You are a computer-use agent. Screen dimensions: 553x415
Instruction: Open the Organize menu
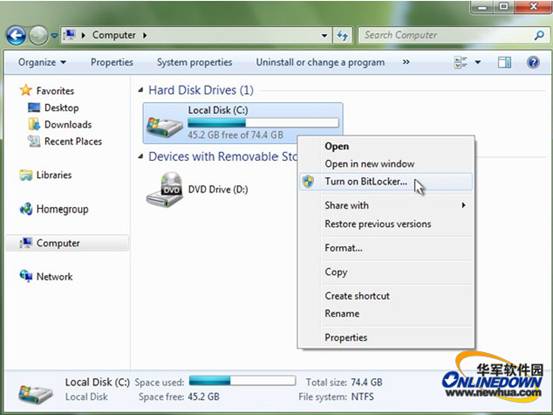(42, 62)
